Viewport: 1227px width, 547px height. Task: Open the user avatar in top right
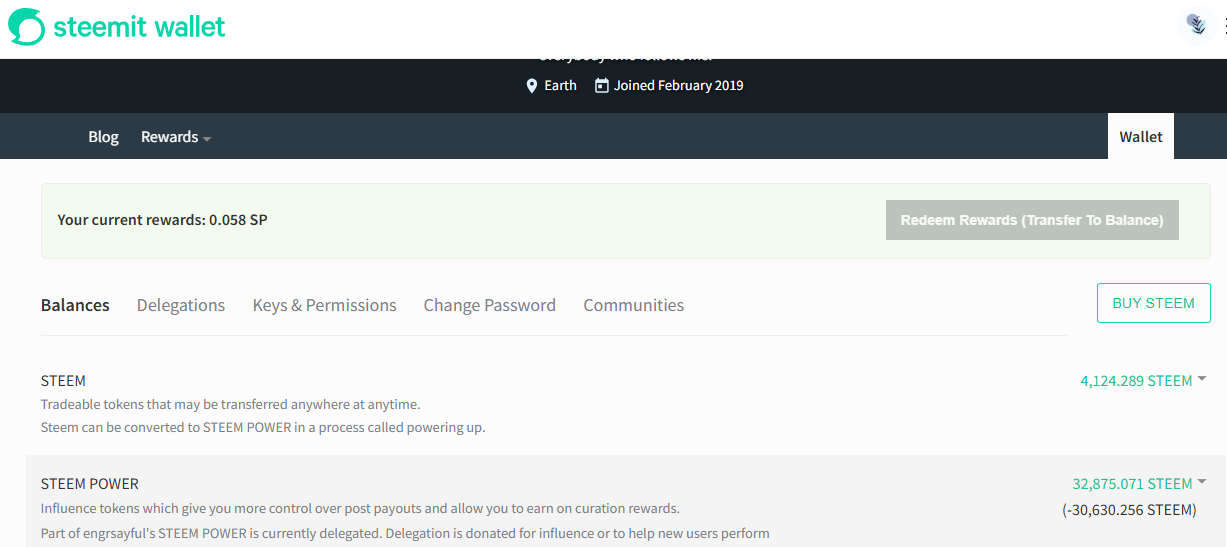[x=1195, y=25]
